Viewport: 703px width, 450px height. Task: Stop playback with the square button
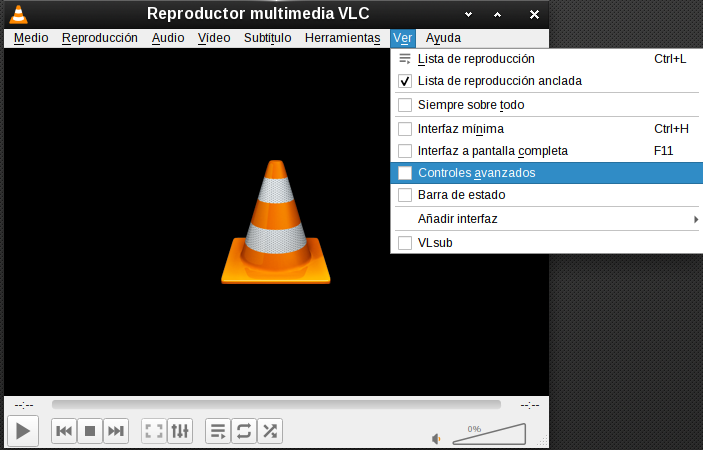[x=90, y=431]
